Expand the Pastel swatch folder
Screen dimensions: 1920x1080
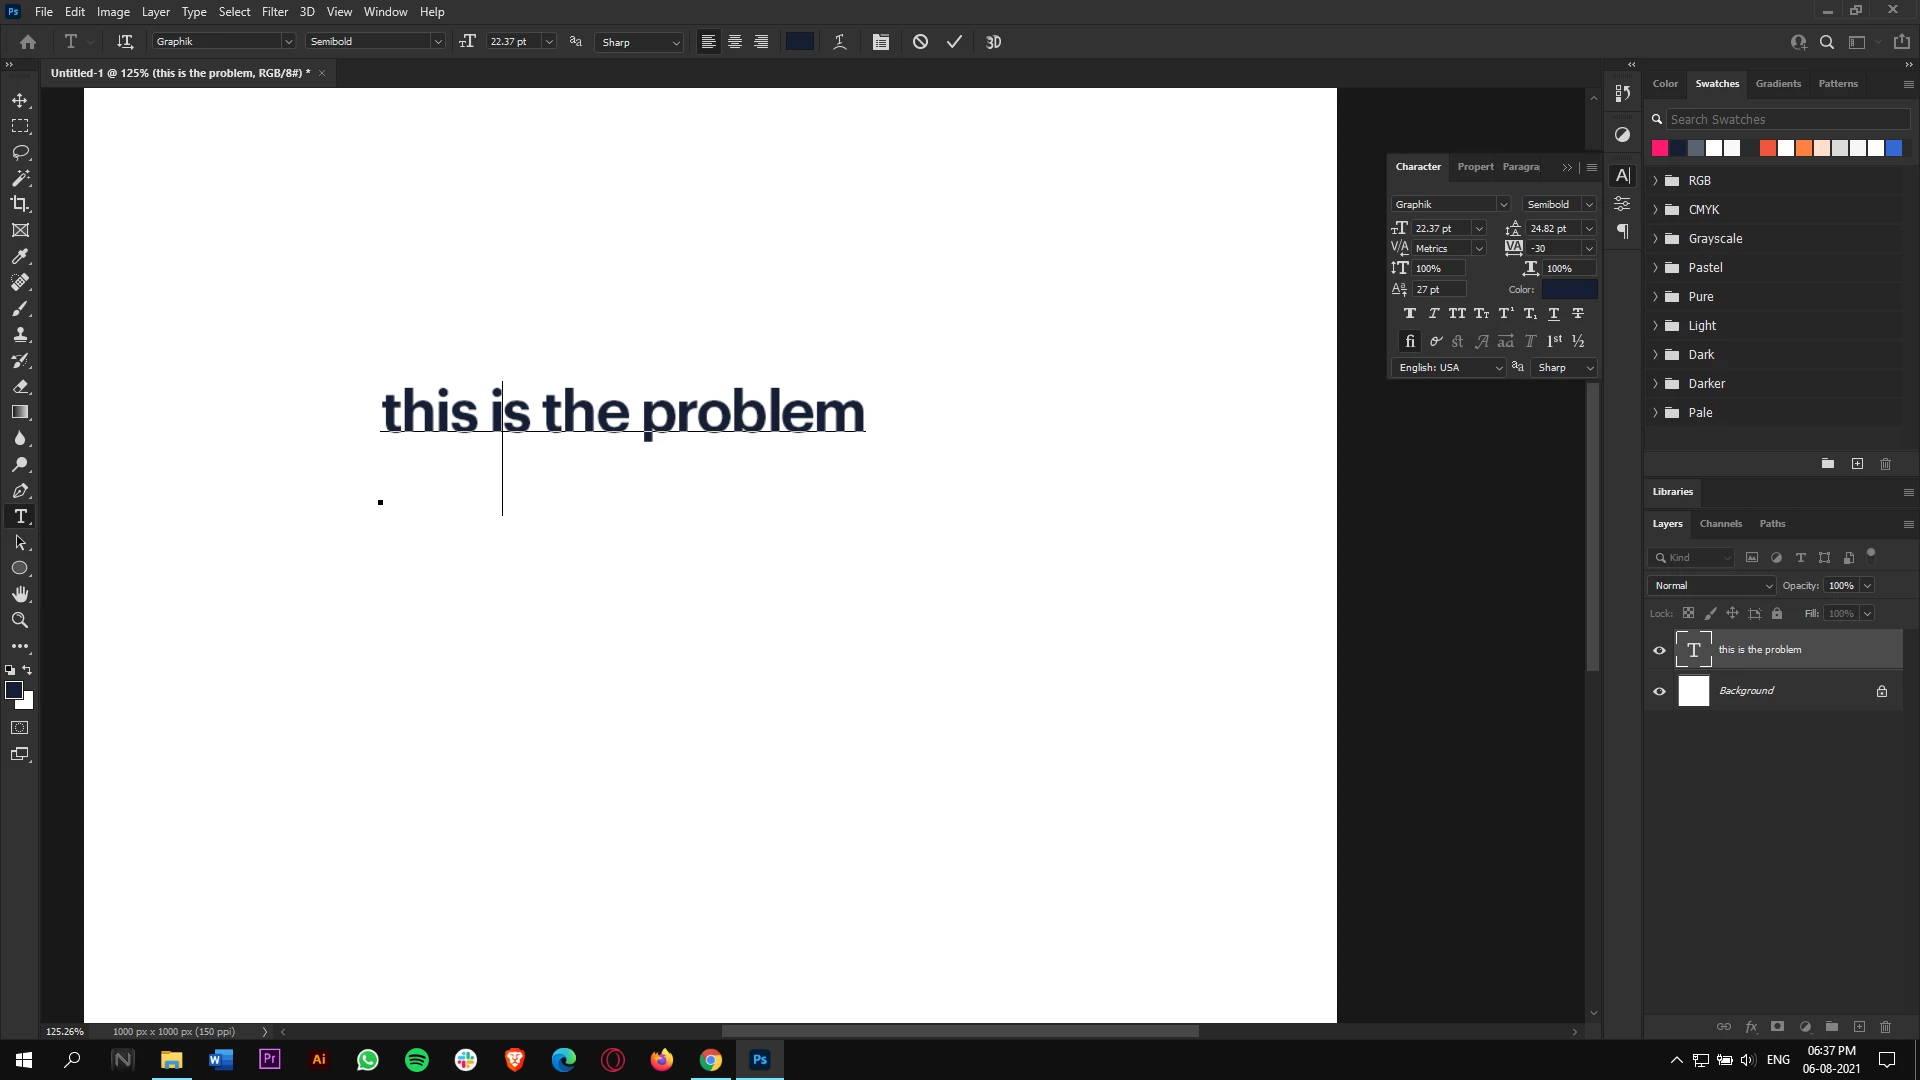(x=1656, y=268)
